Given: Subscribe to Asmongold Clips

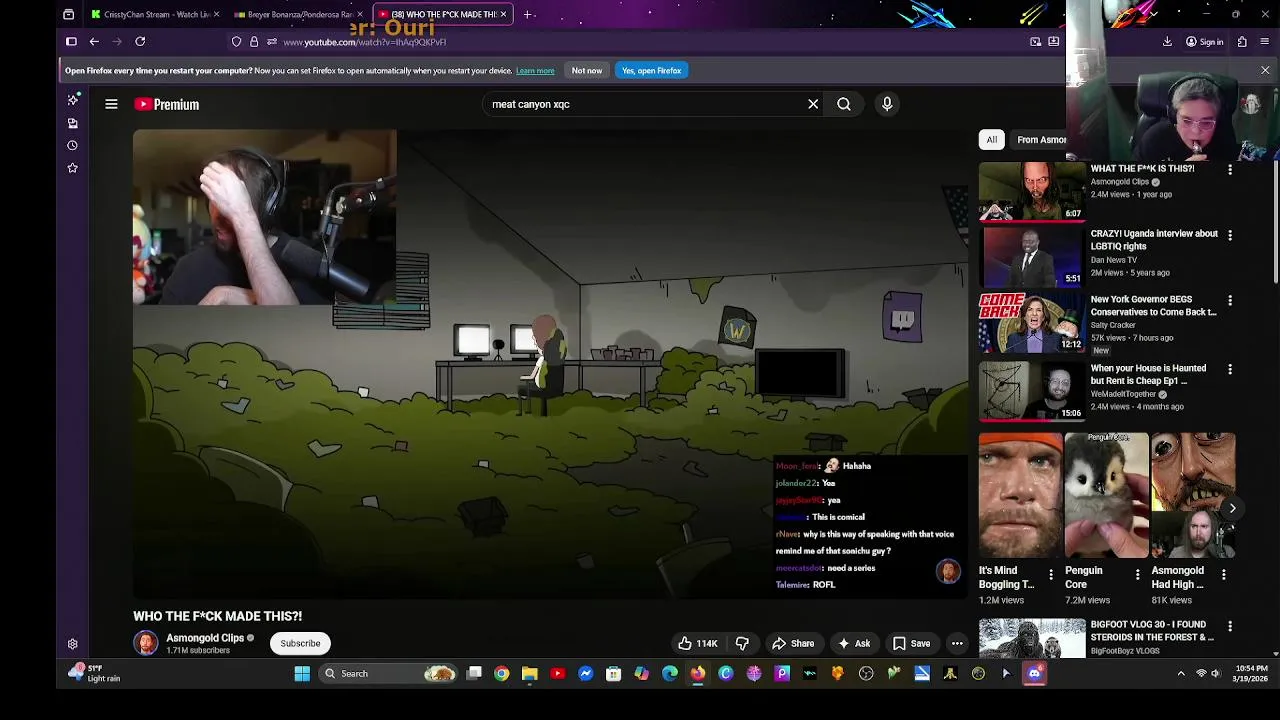Looking at the screenshot, I should [300, 644].
